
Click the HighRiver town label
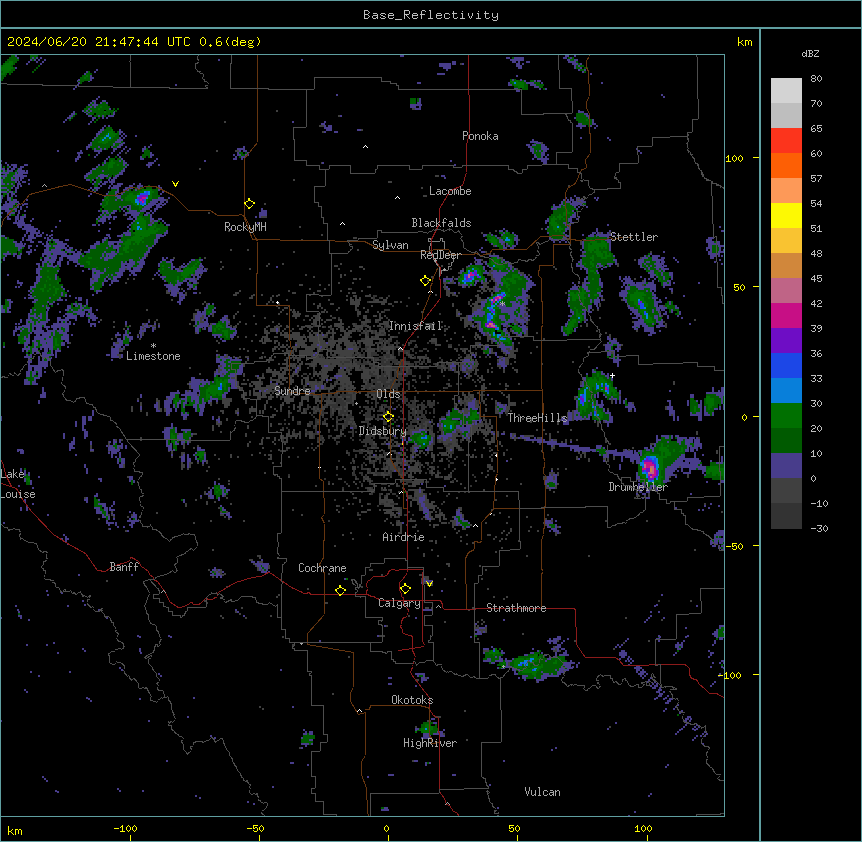click(430, 743)
